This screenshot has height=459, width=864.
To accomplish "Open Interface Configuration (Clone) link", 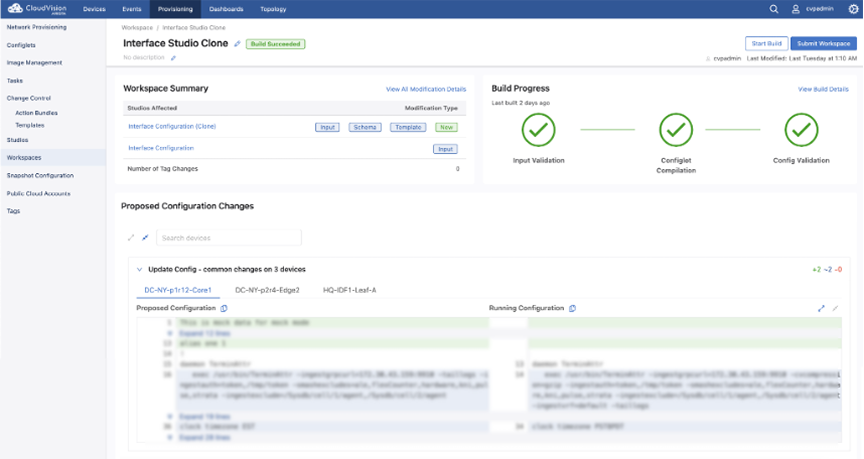I will (x=172, y=127).
